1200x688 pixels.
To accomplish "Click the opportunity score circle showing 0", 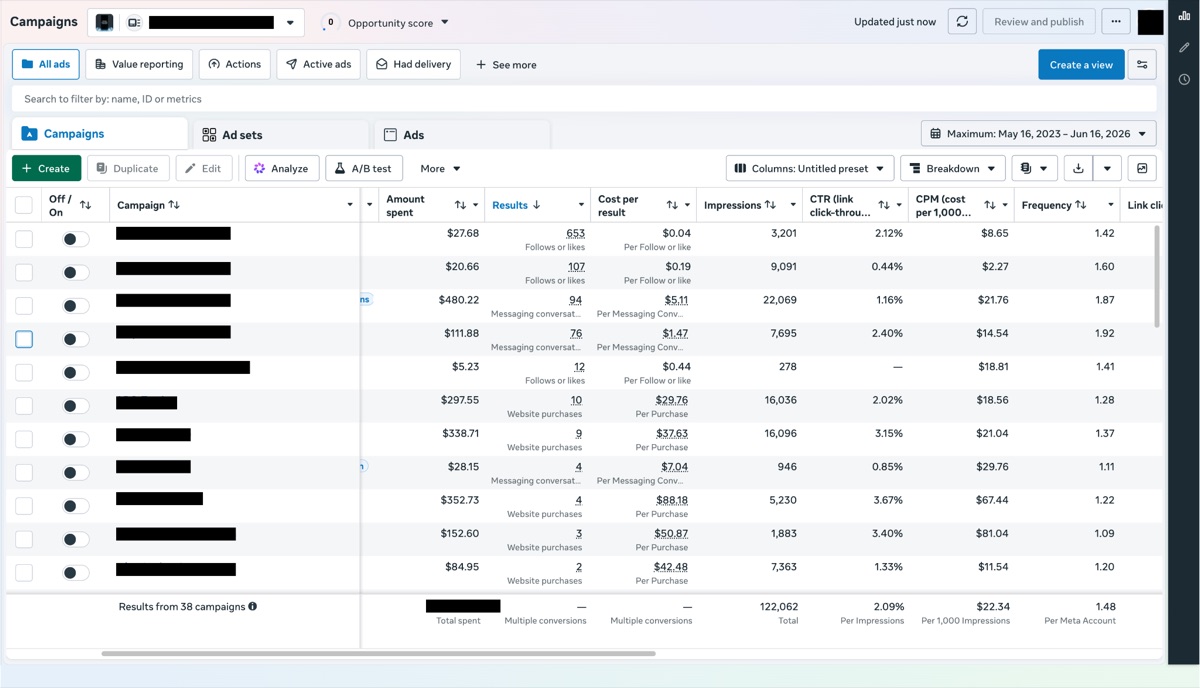I will 330,22.
